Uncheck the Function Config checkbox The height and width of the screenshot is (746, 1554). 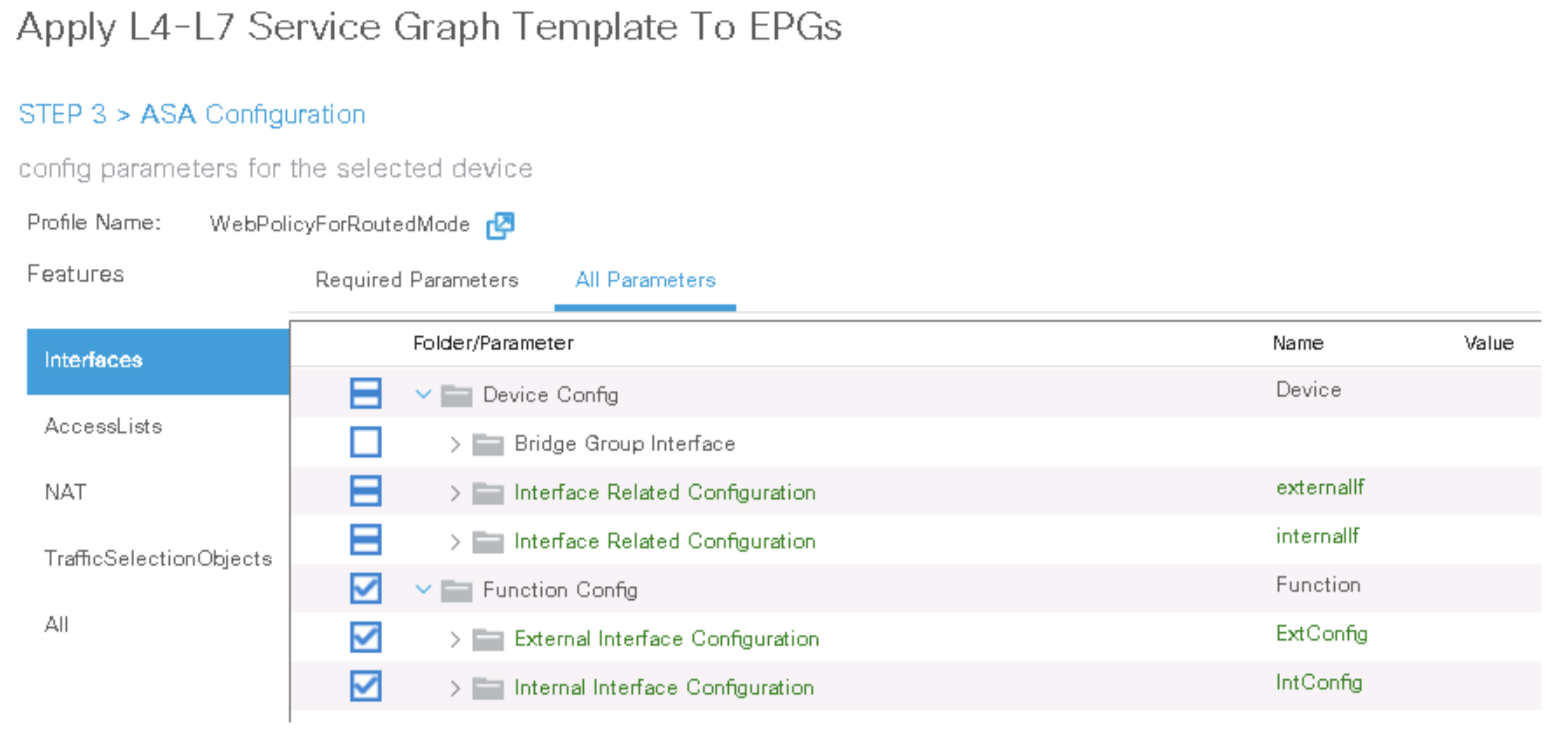366,589
